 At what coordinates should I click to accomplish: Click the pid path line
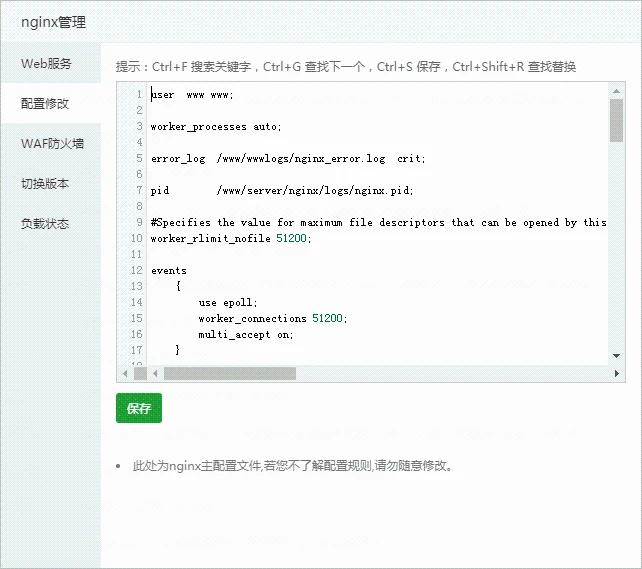(282, 191)
